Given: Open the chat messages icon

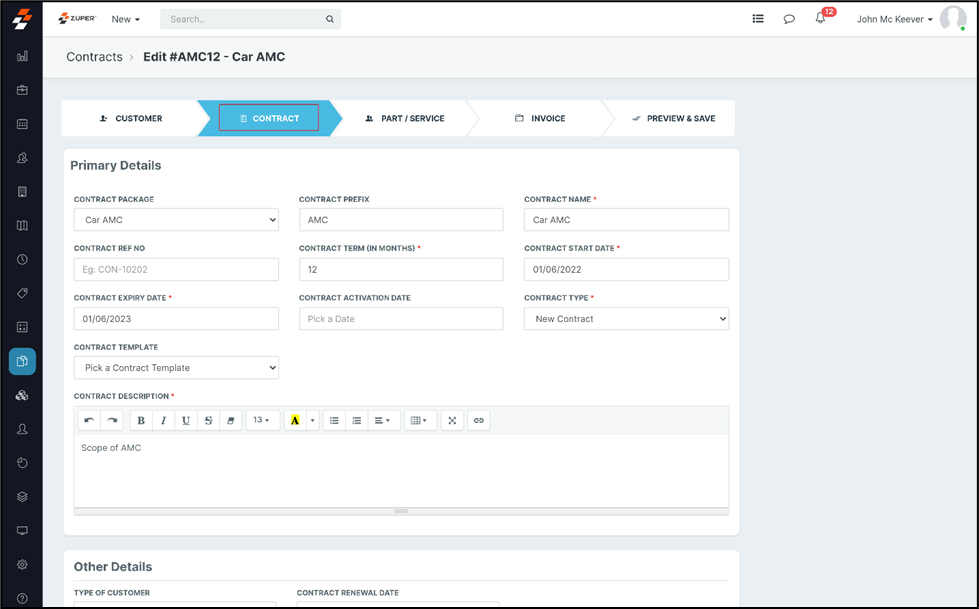Looking at the screenshot, I should pyautogui.click(x=789, y=19).
